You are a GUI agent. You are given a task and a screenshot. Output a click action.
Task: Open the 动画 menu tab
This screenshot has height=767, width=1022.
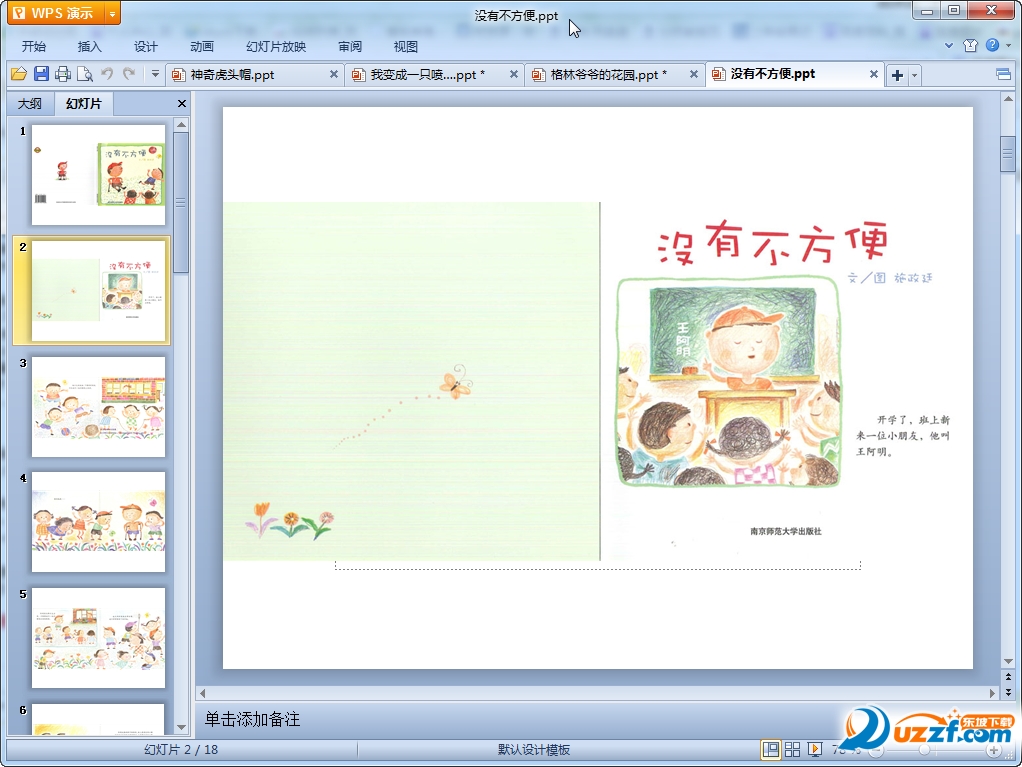coord(201,46)
